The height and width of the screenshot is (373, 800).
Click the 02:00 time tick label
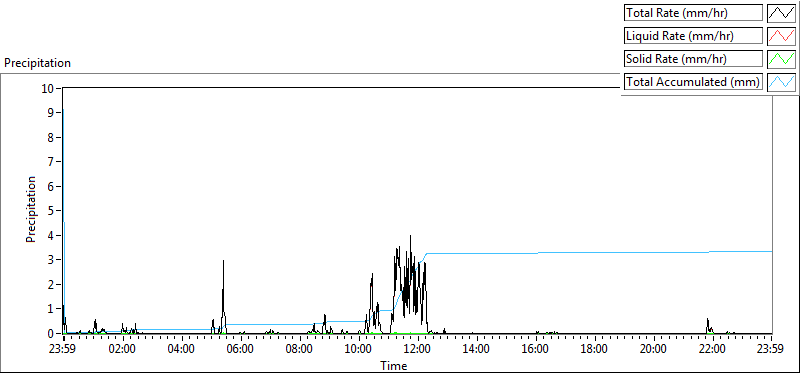[122, 350]
